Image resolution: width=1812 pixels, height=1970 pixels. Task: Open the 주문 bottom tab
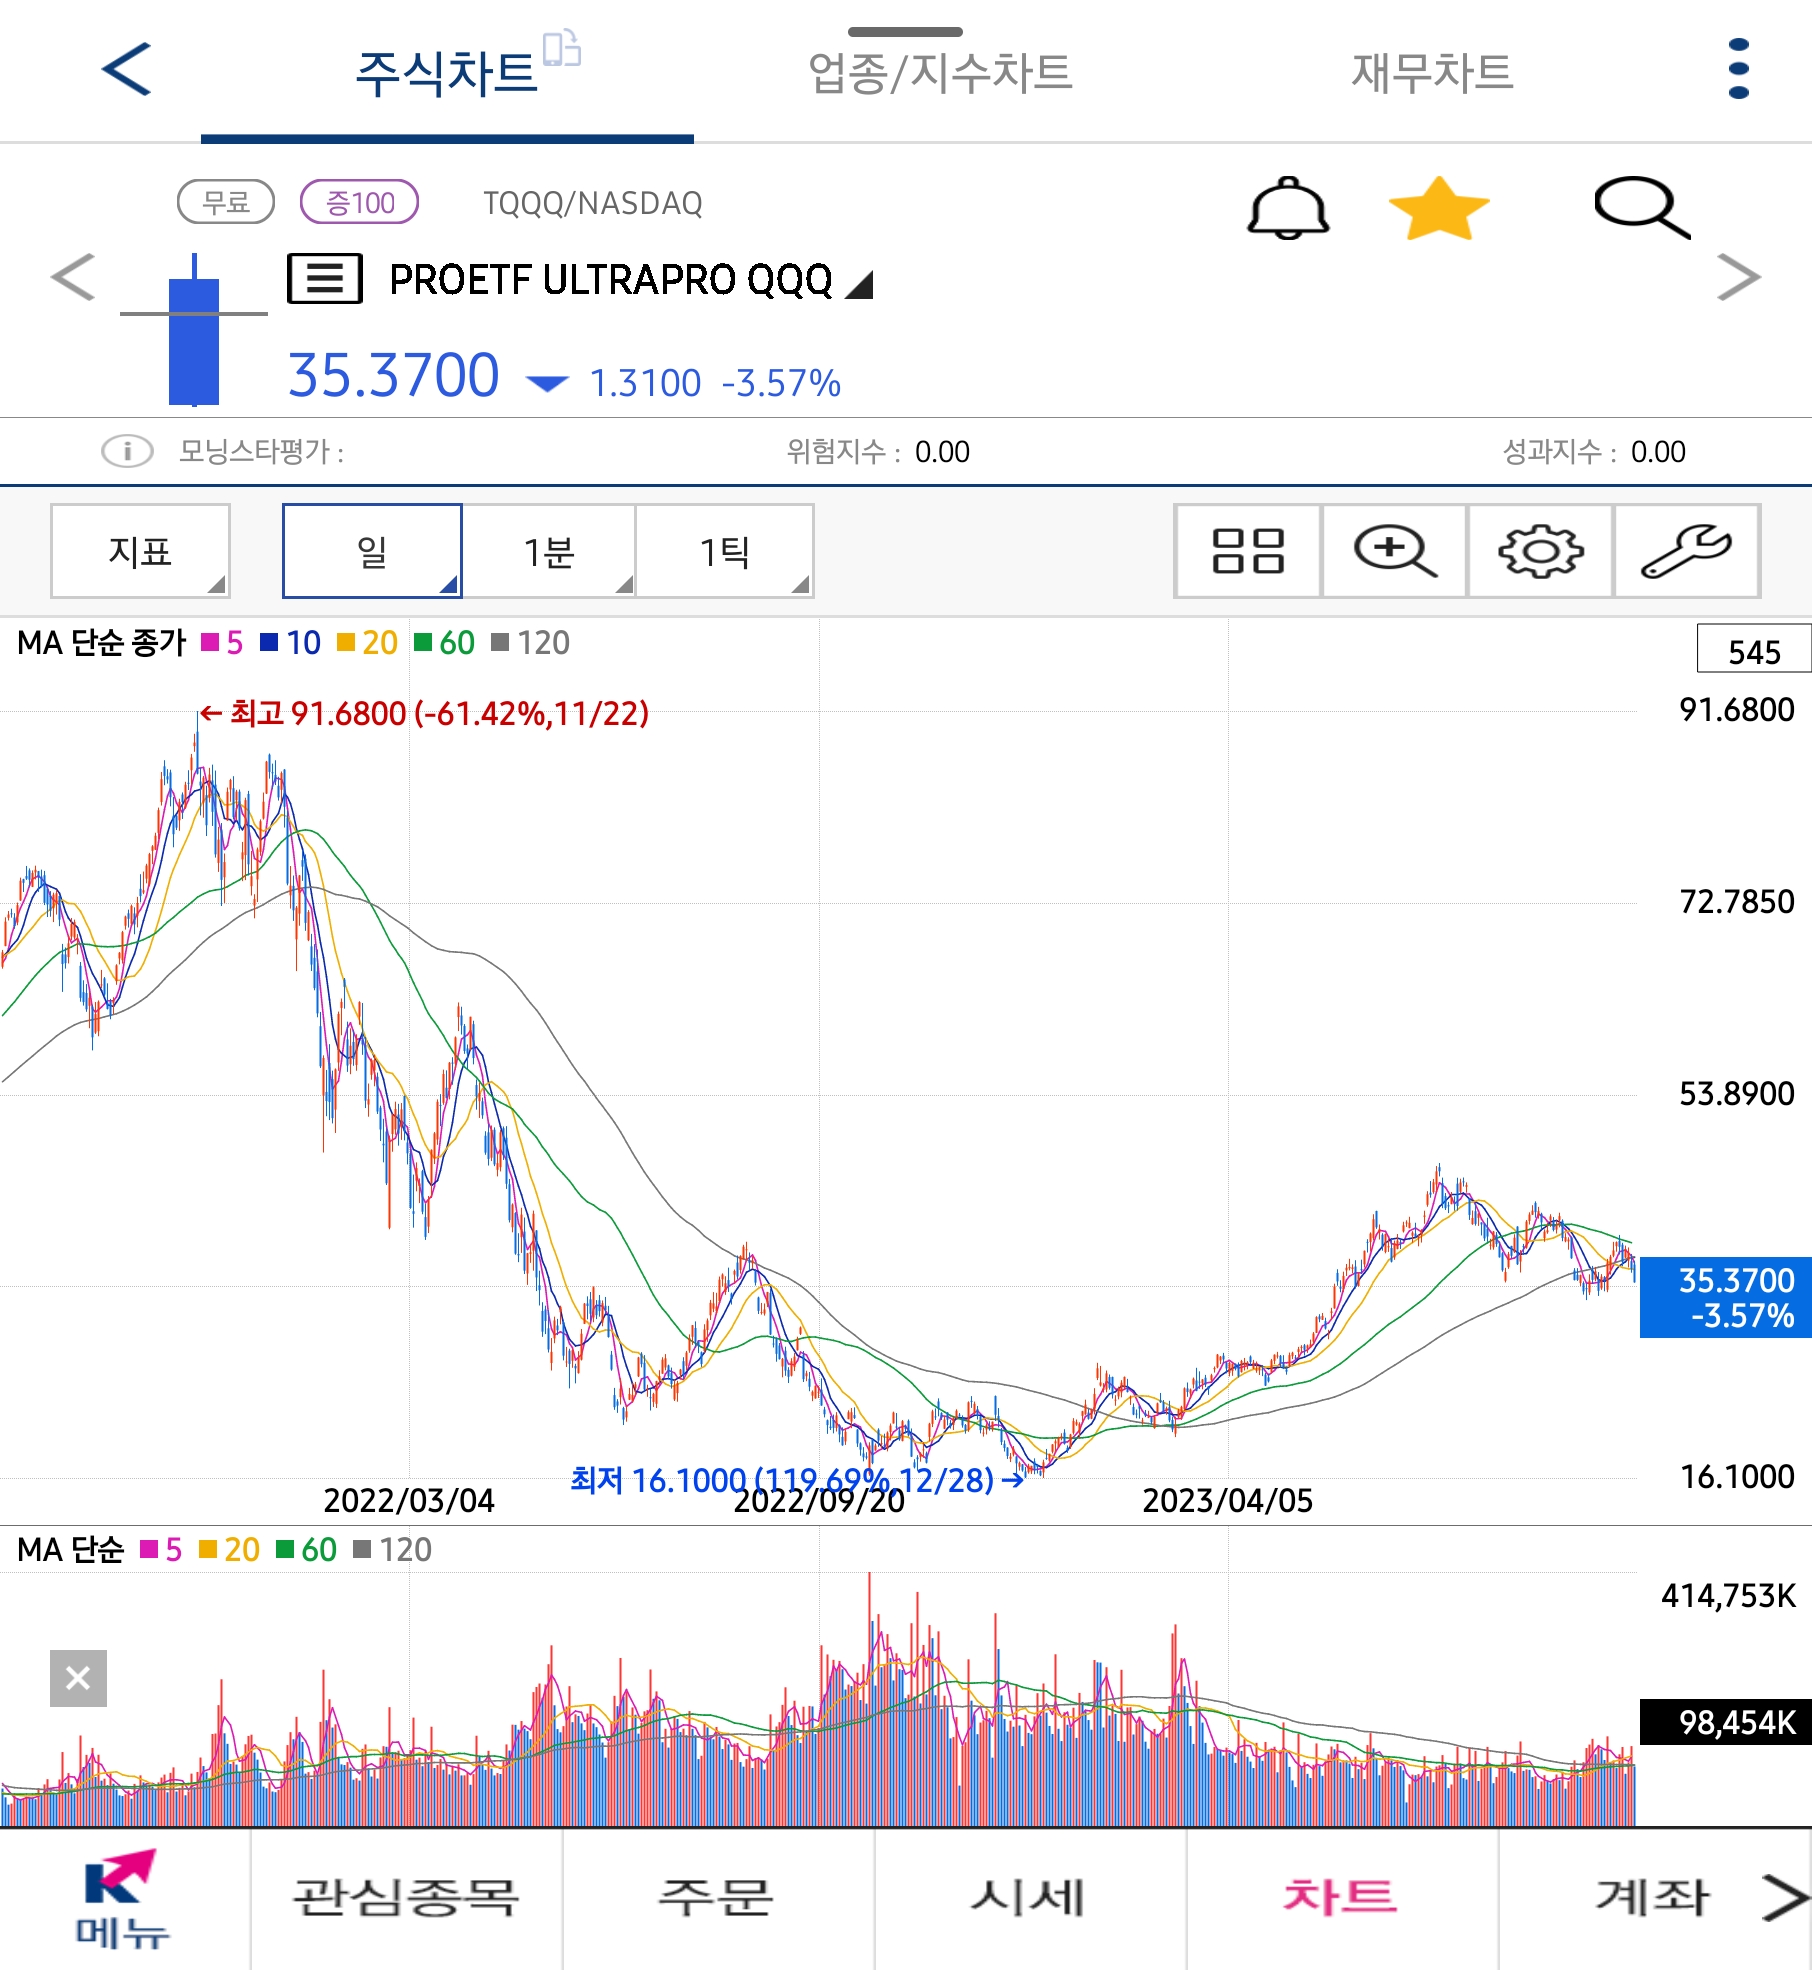pos(718,1899)
